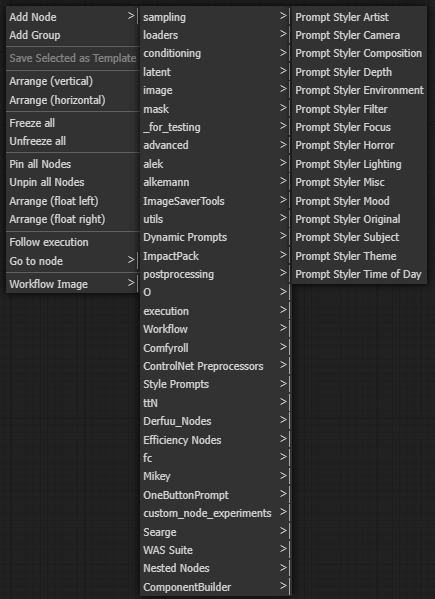Screen dimensions: 435x599
Task: Open the ComponentBuilder category
Action: click(215, 587)
